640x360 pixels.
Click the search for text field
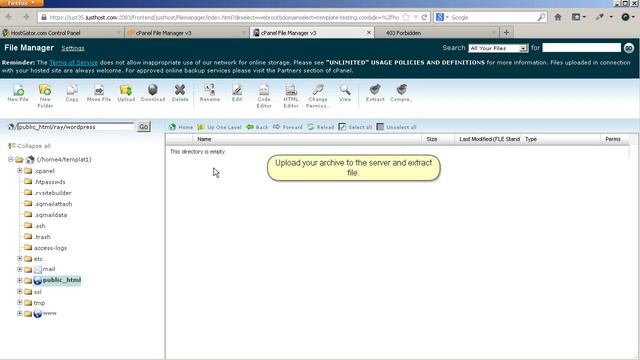pyautogui.click(x=581, y=48)
